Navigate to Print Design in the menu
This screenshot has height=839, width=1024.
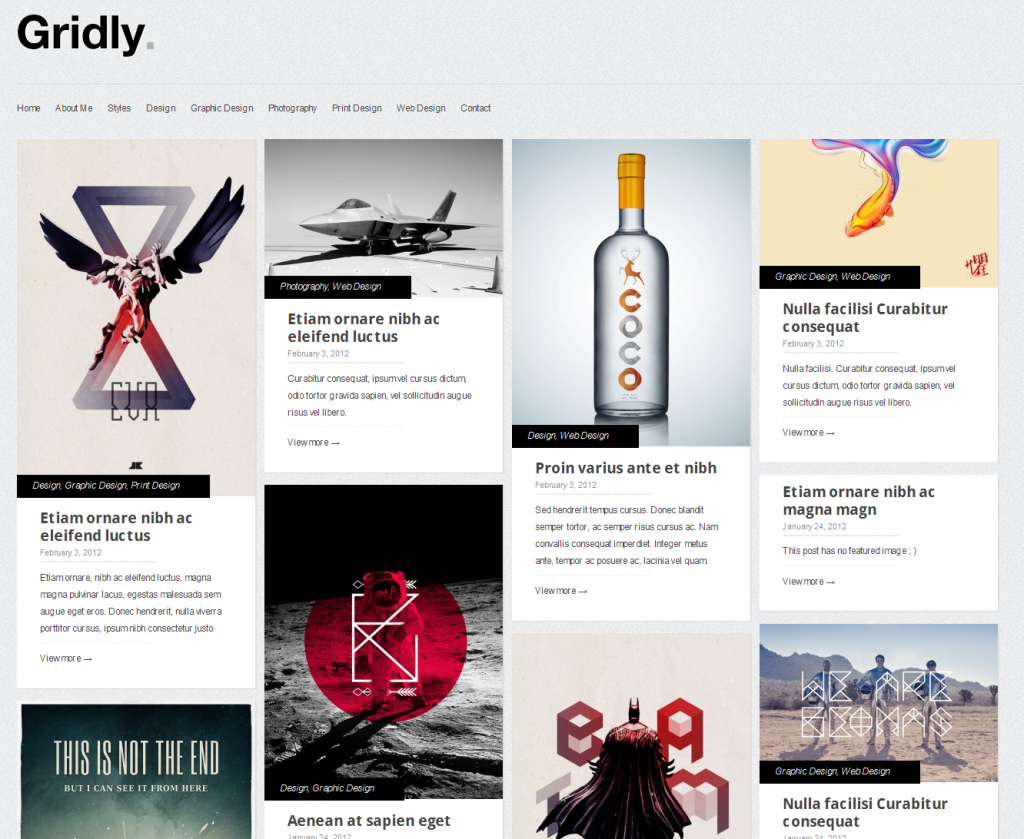click(357, 108)
